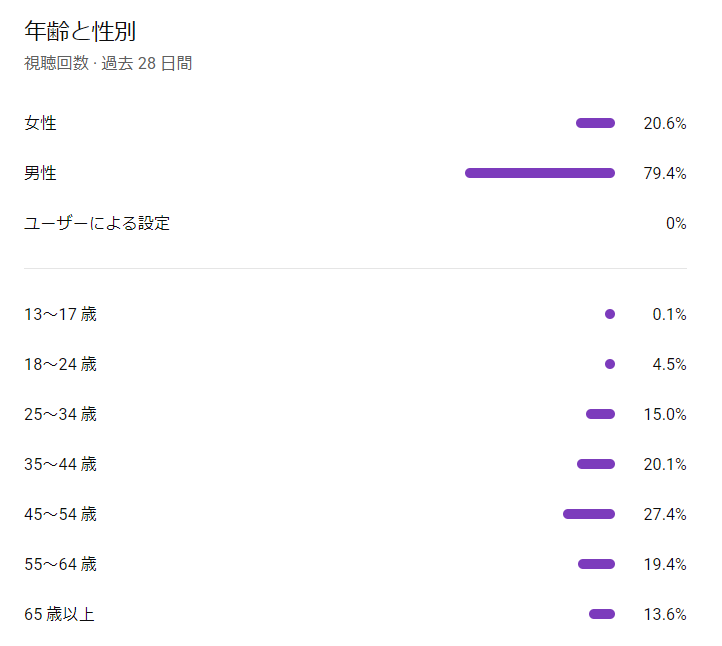Click the 視聴回数 · 過去 28 日間 subtitle
The height and width of the screenshot is (646, 722).
click(108, 63)
